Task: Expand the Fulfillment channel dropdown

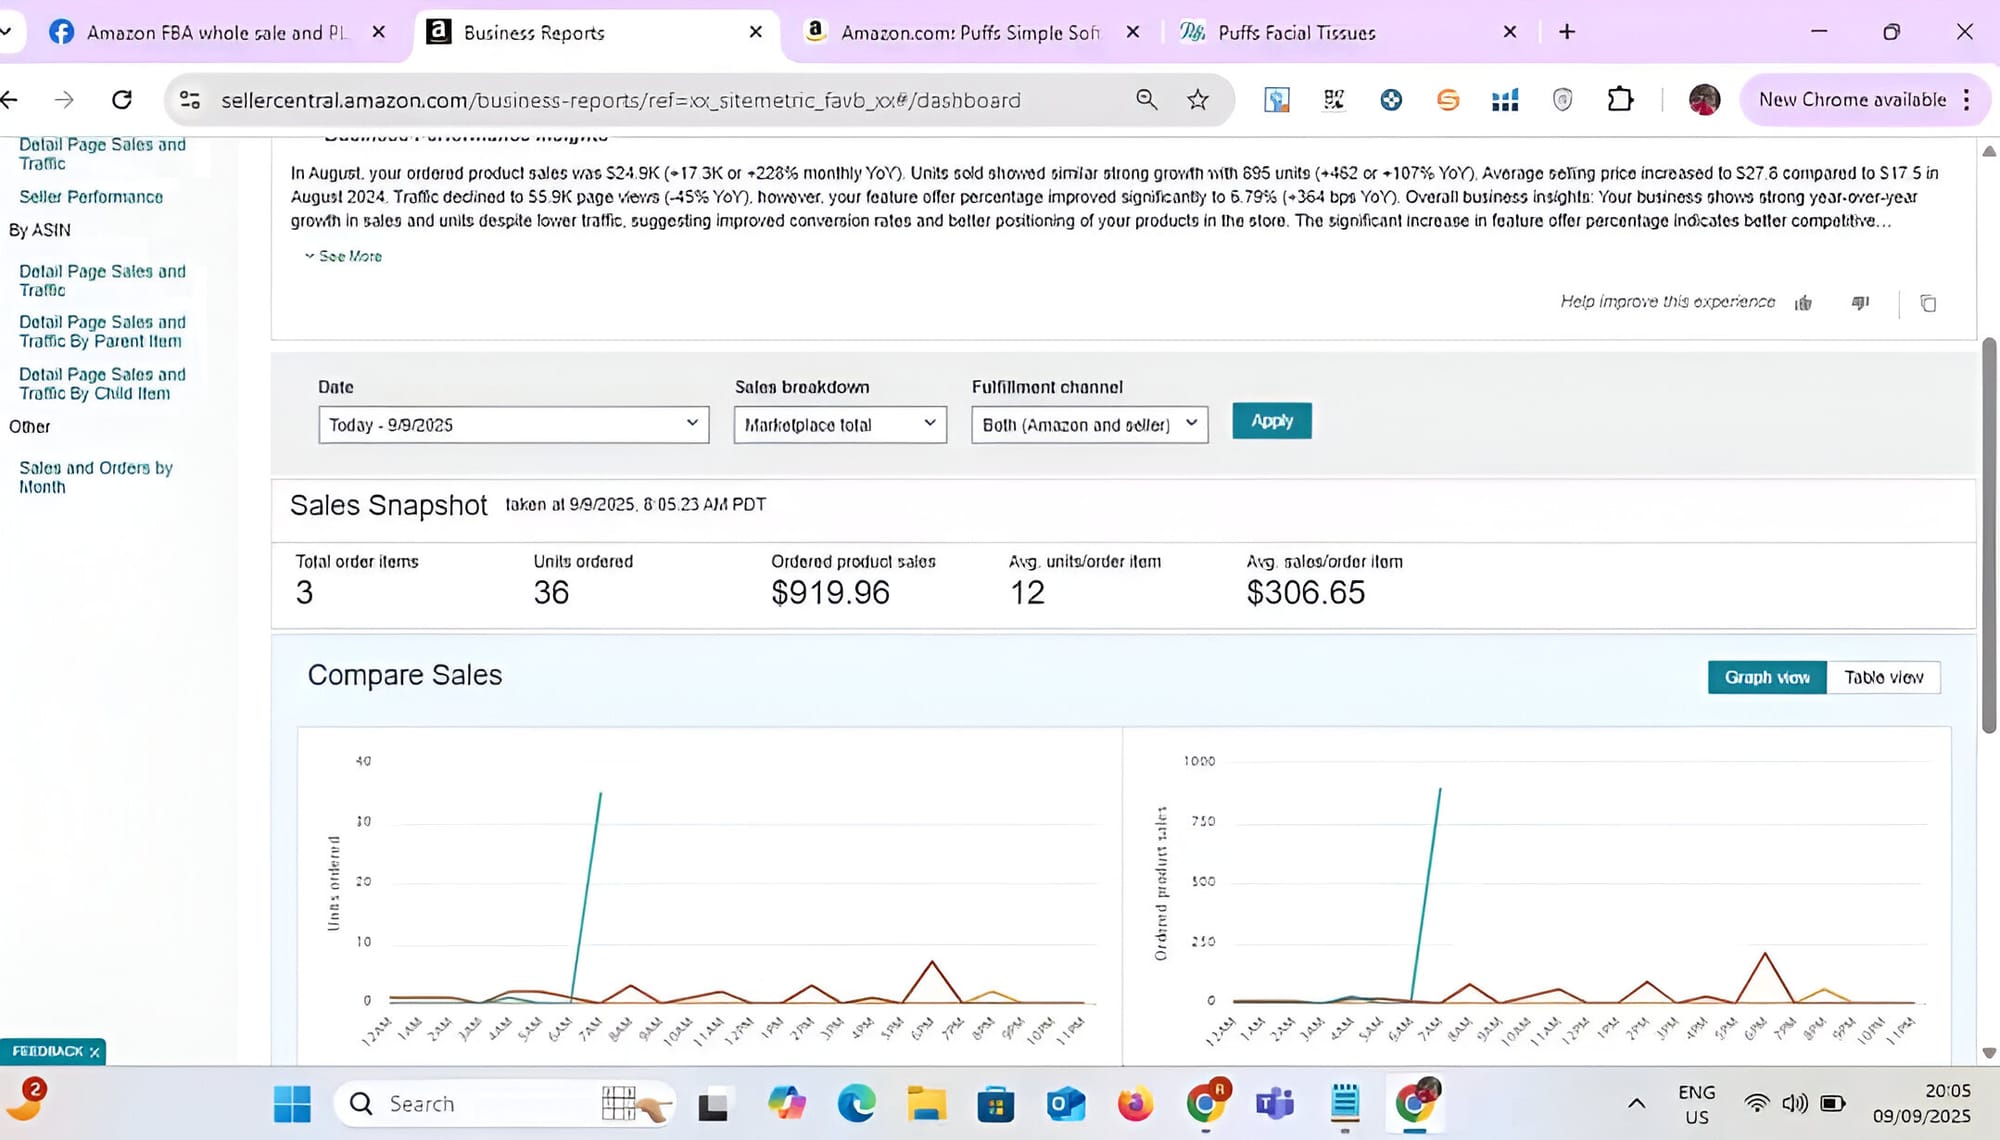Action: [1089, 424]
